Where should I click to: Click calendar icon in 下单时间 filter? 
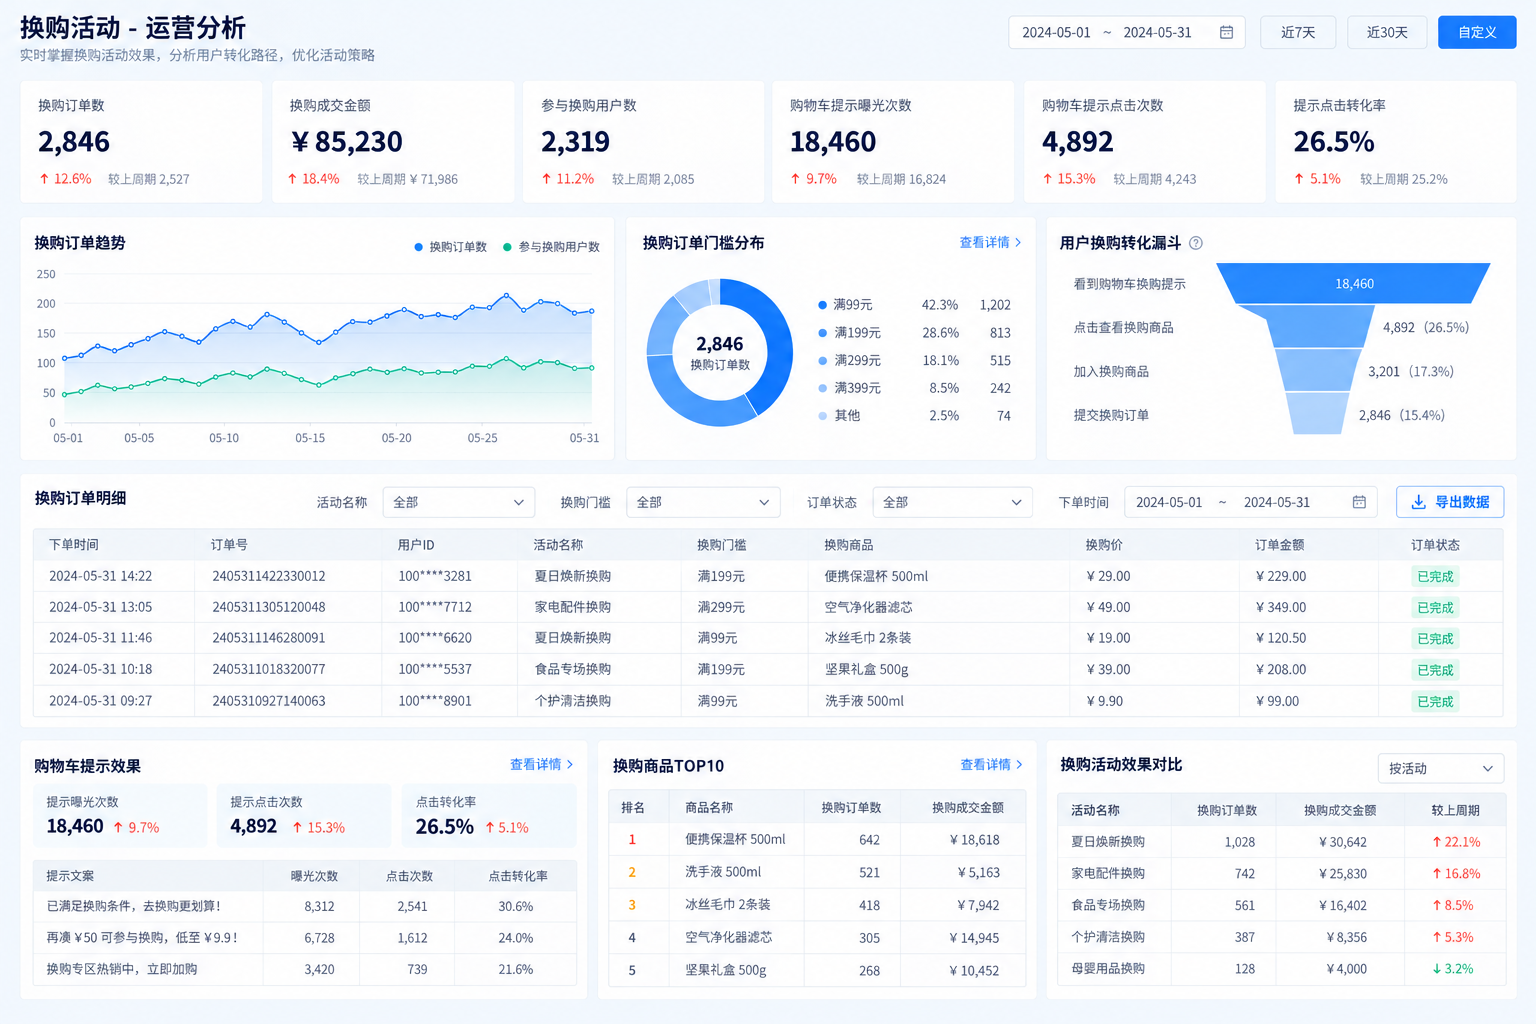[x=1359, y=502]
